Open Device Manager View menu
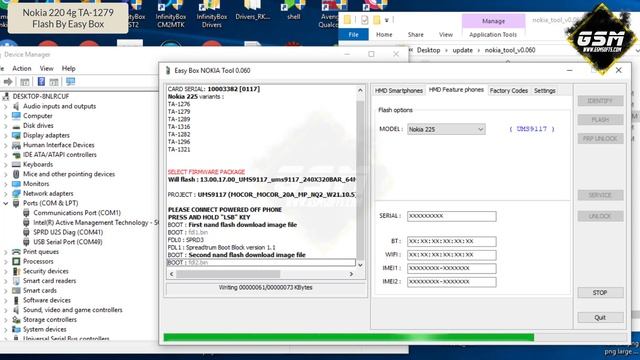 click(x=47, y=69)
